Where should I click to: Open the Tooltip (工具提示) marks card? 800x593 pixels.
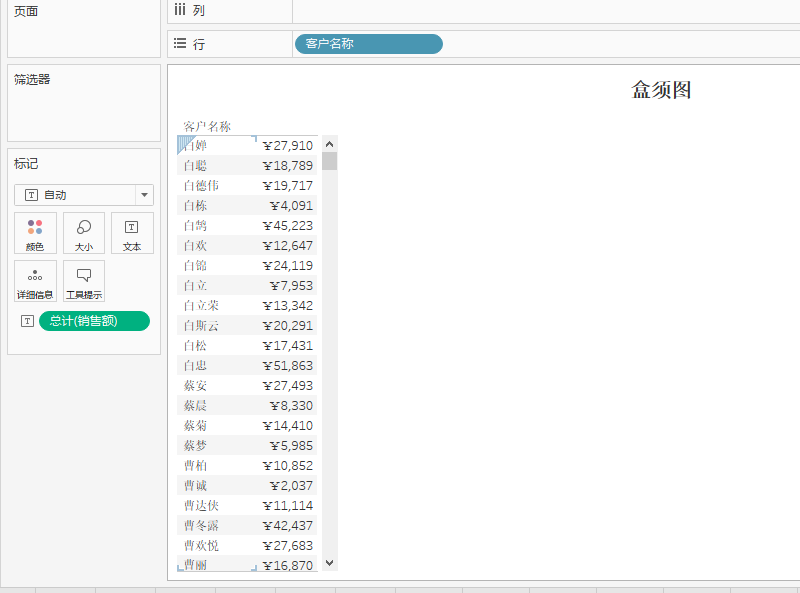pos(84,281)
